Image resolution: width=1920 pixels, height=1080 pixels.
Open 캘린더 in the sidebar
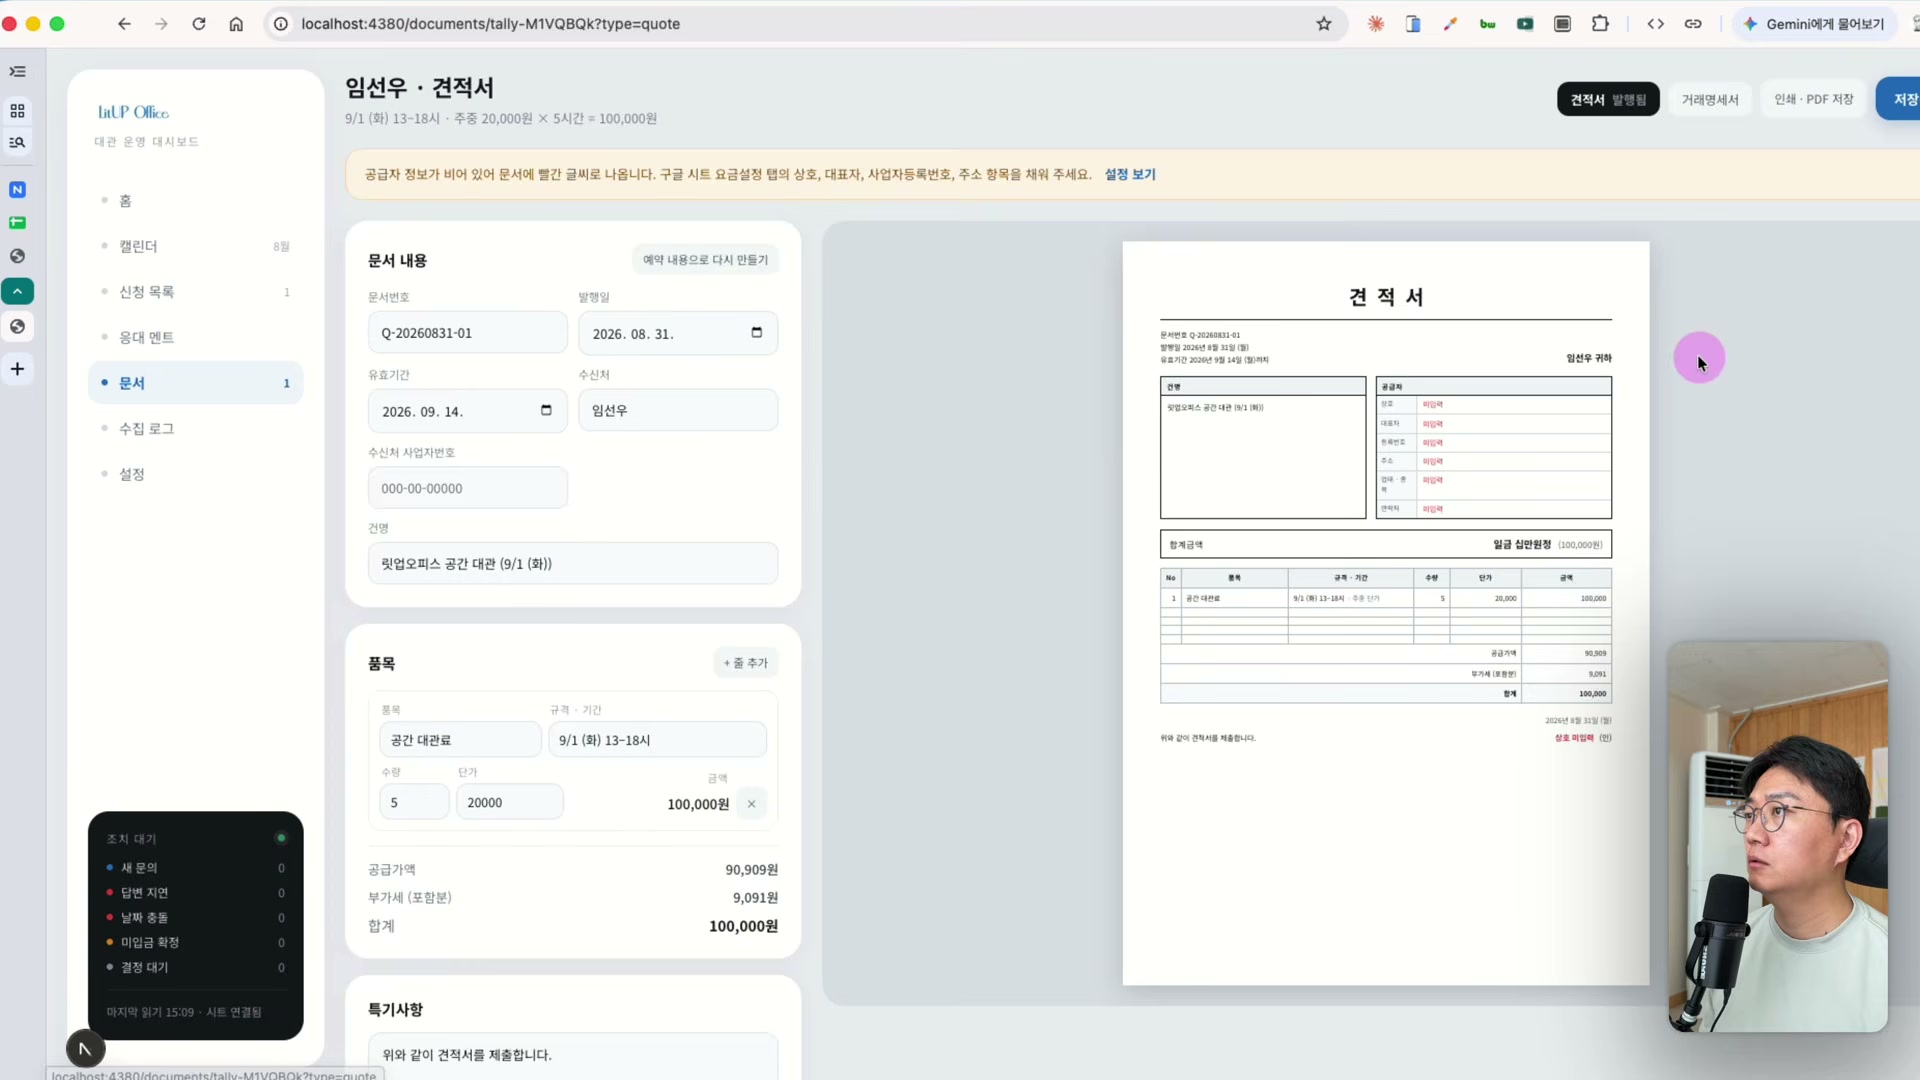pyautogui.click(x=196, y=246)
